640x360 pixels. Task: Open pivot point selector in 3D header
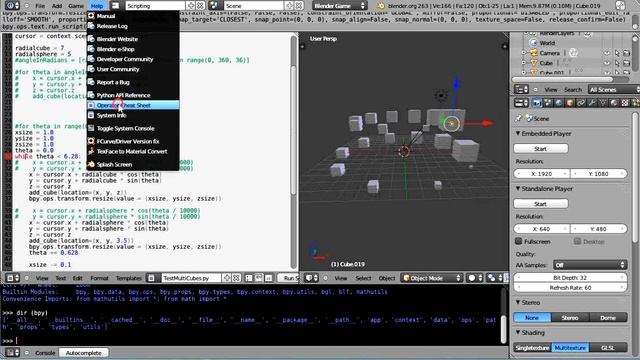[x=494, y=278]
